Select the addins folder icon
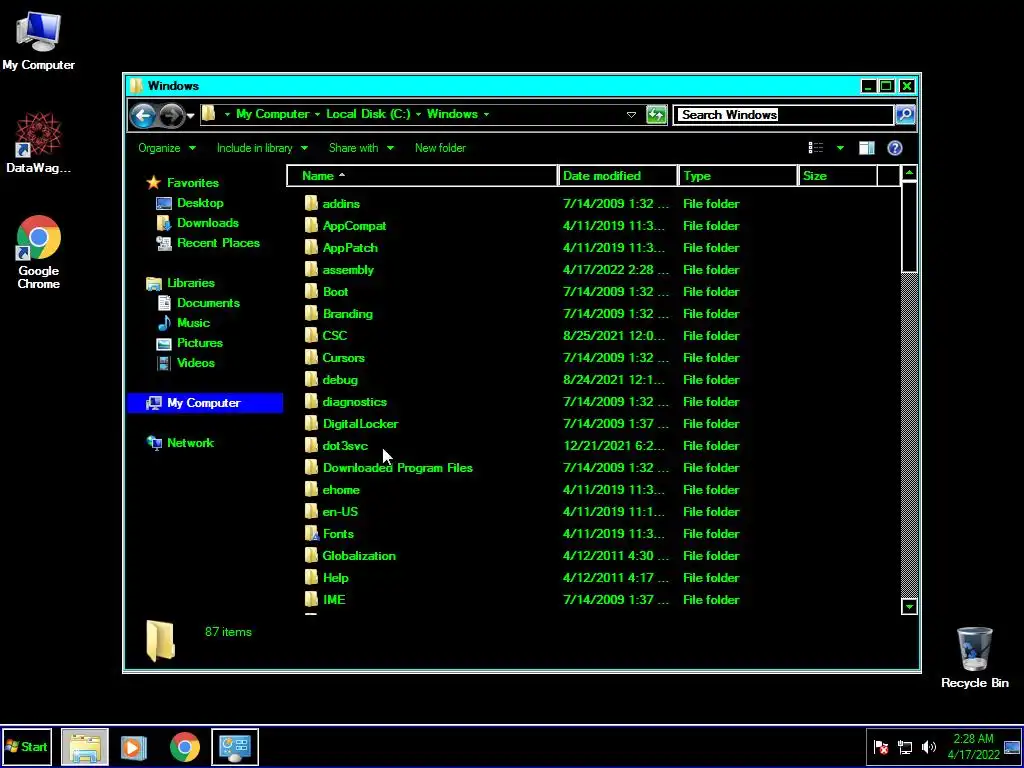This screenshot has height=768, width=1024. 312,203
